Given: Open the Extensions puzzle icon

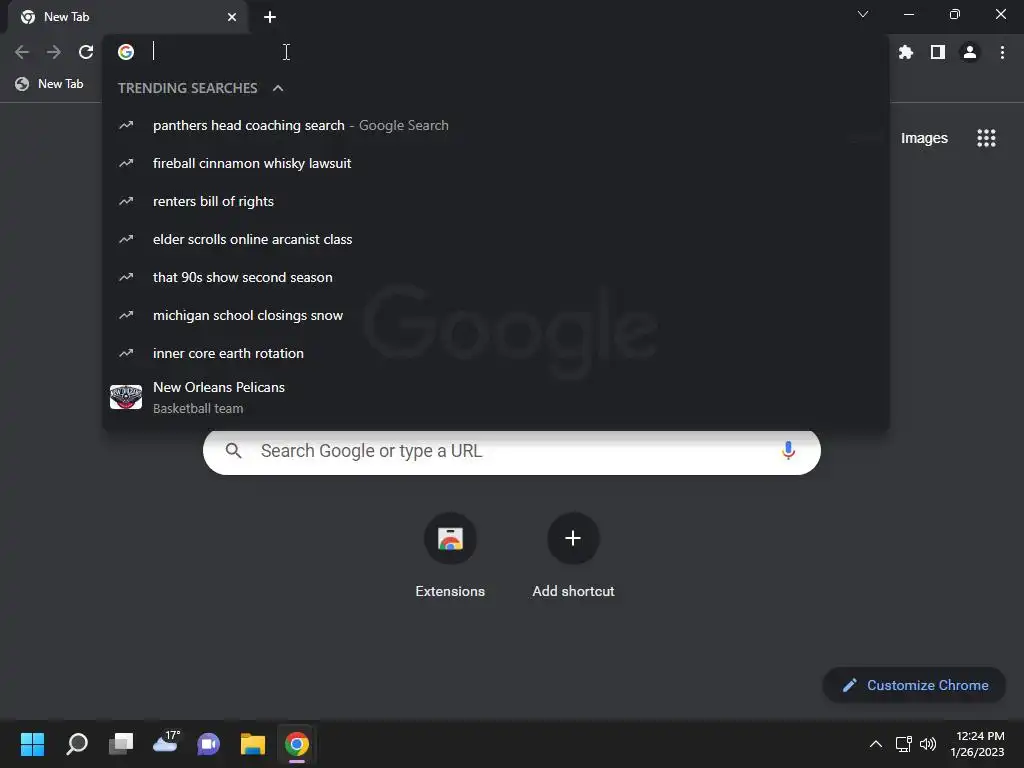Looking at the screenshot, I should pyautogui.click(x=906, y=52).
